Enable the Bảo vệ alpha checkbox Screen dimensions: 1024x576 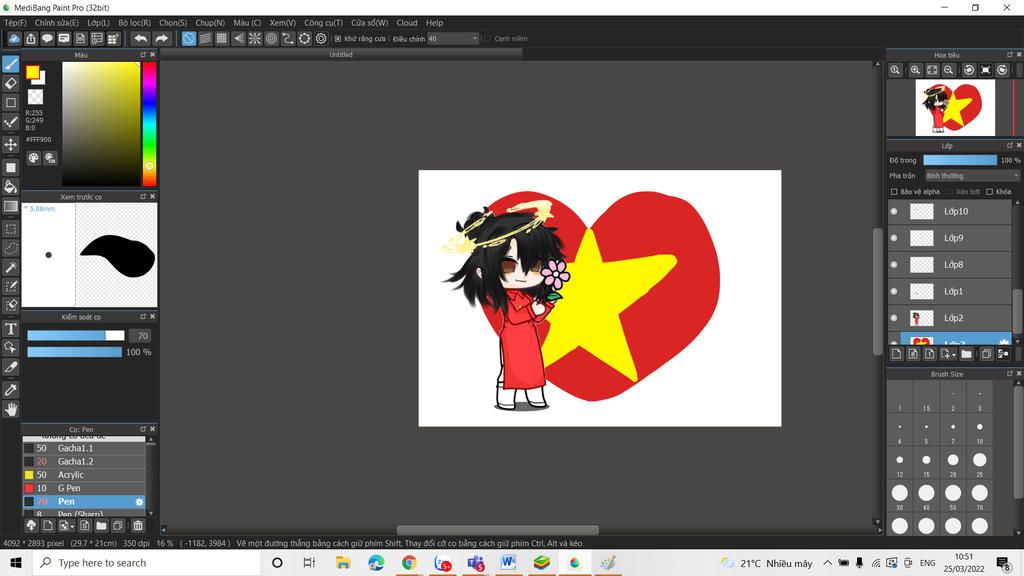click(894, 191)
